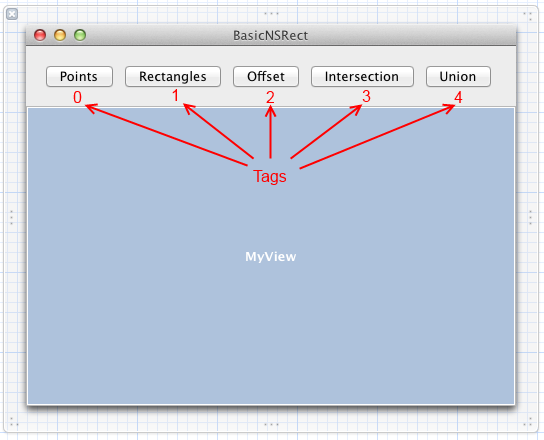The height and width of the screenshot is (440, 544).
Task: Click the bottom-center canvas resize handle dots
Action: [271, 424]
